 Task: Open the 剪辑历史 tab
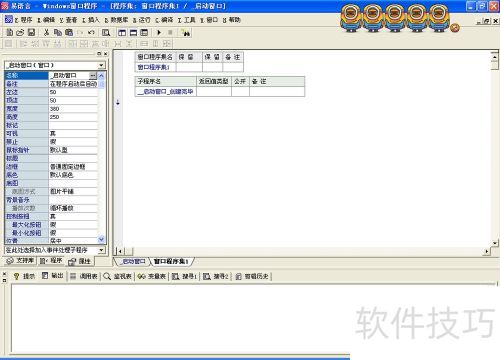point(252,276)
